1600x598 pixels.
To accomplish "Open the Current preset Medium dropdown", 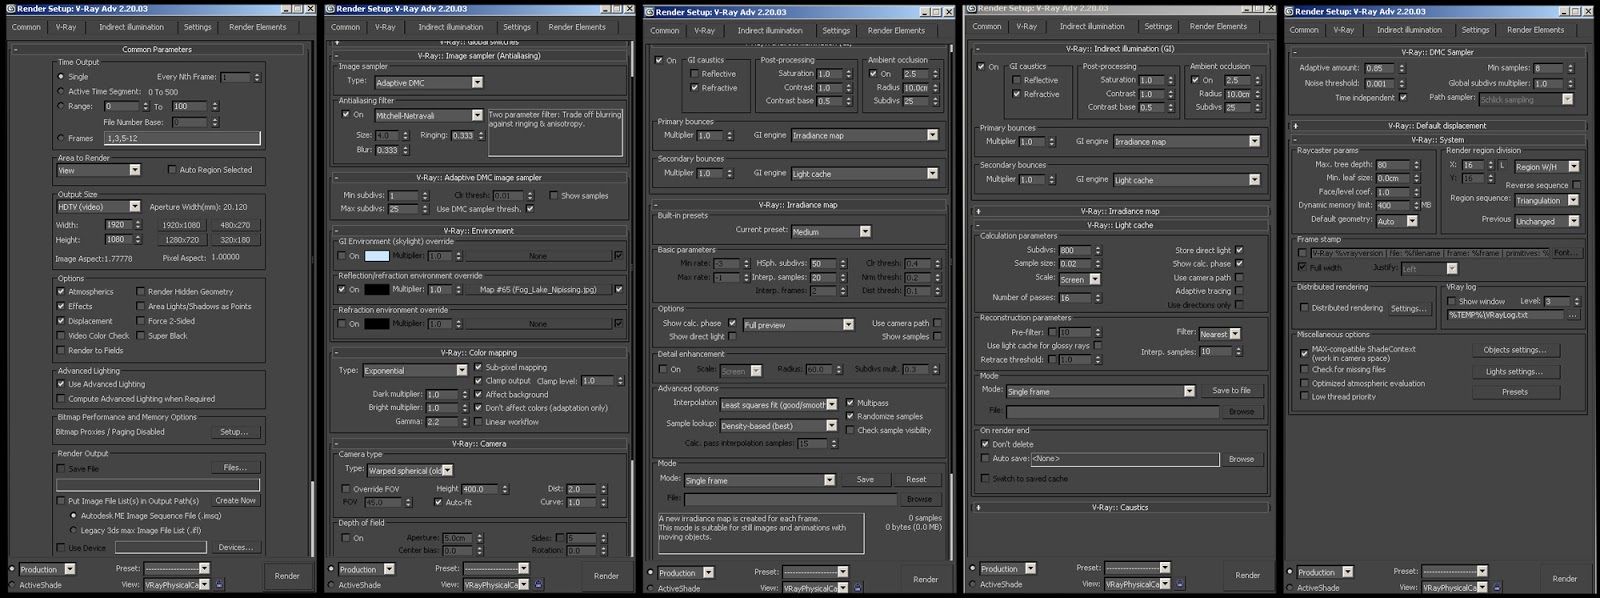I will (830, 231).
